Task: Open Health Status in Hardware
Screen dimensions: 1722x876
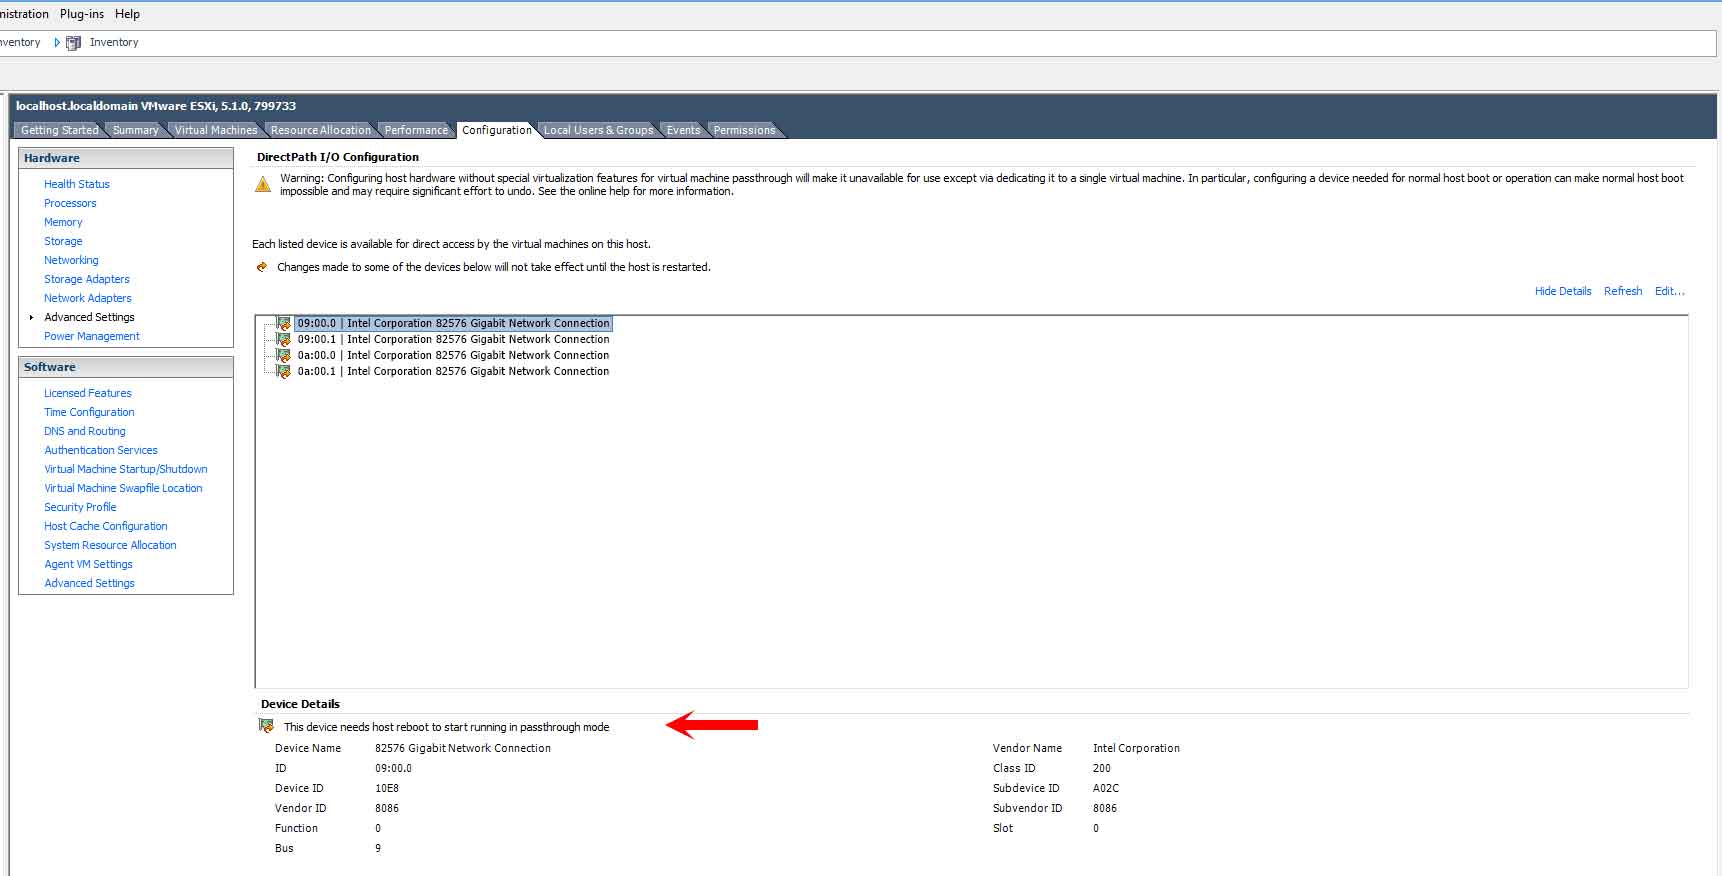Action: point(77,184)
